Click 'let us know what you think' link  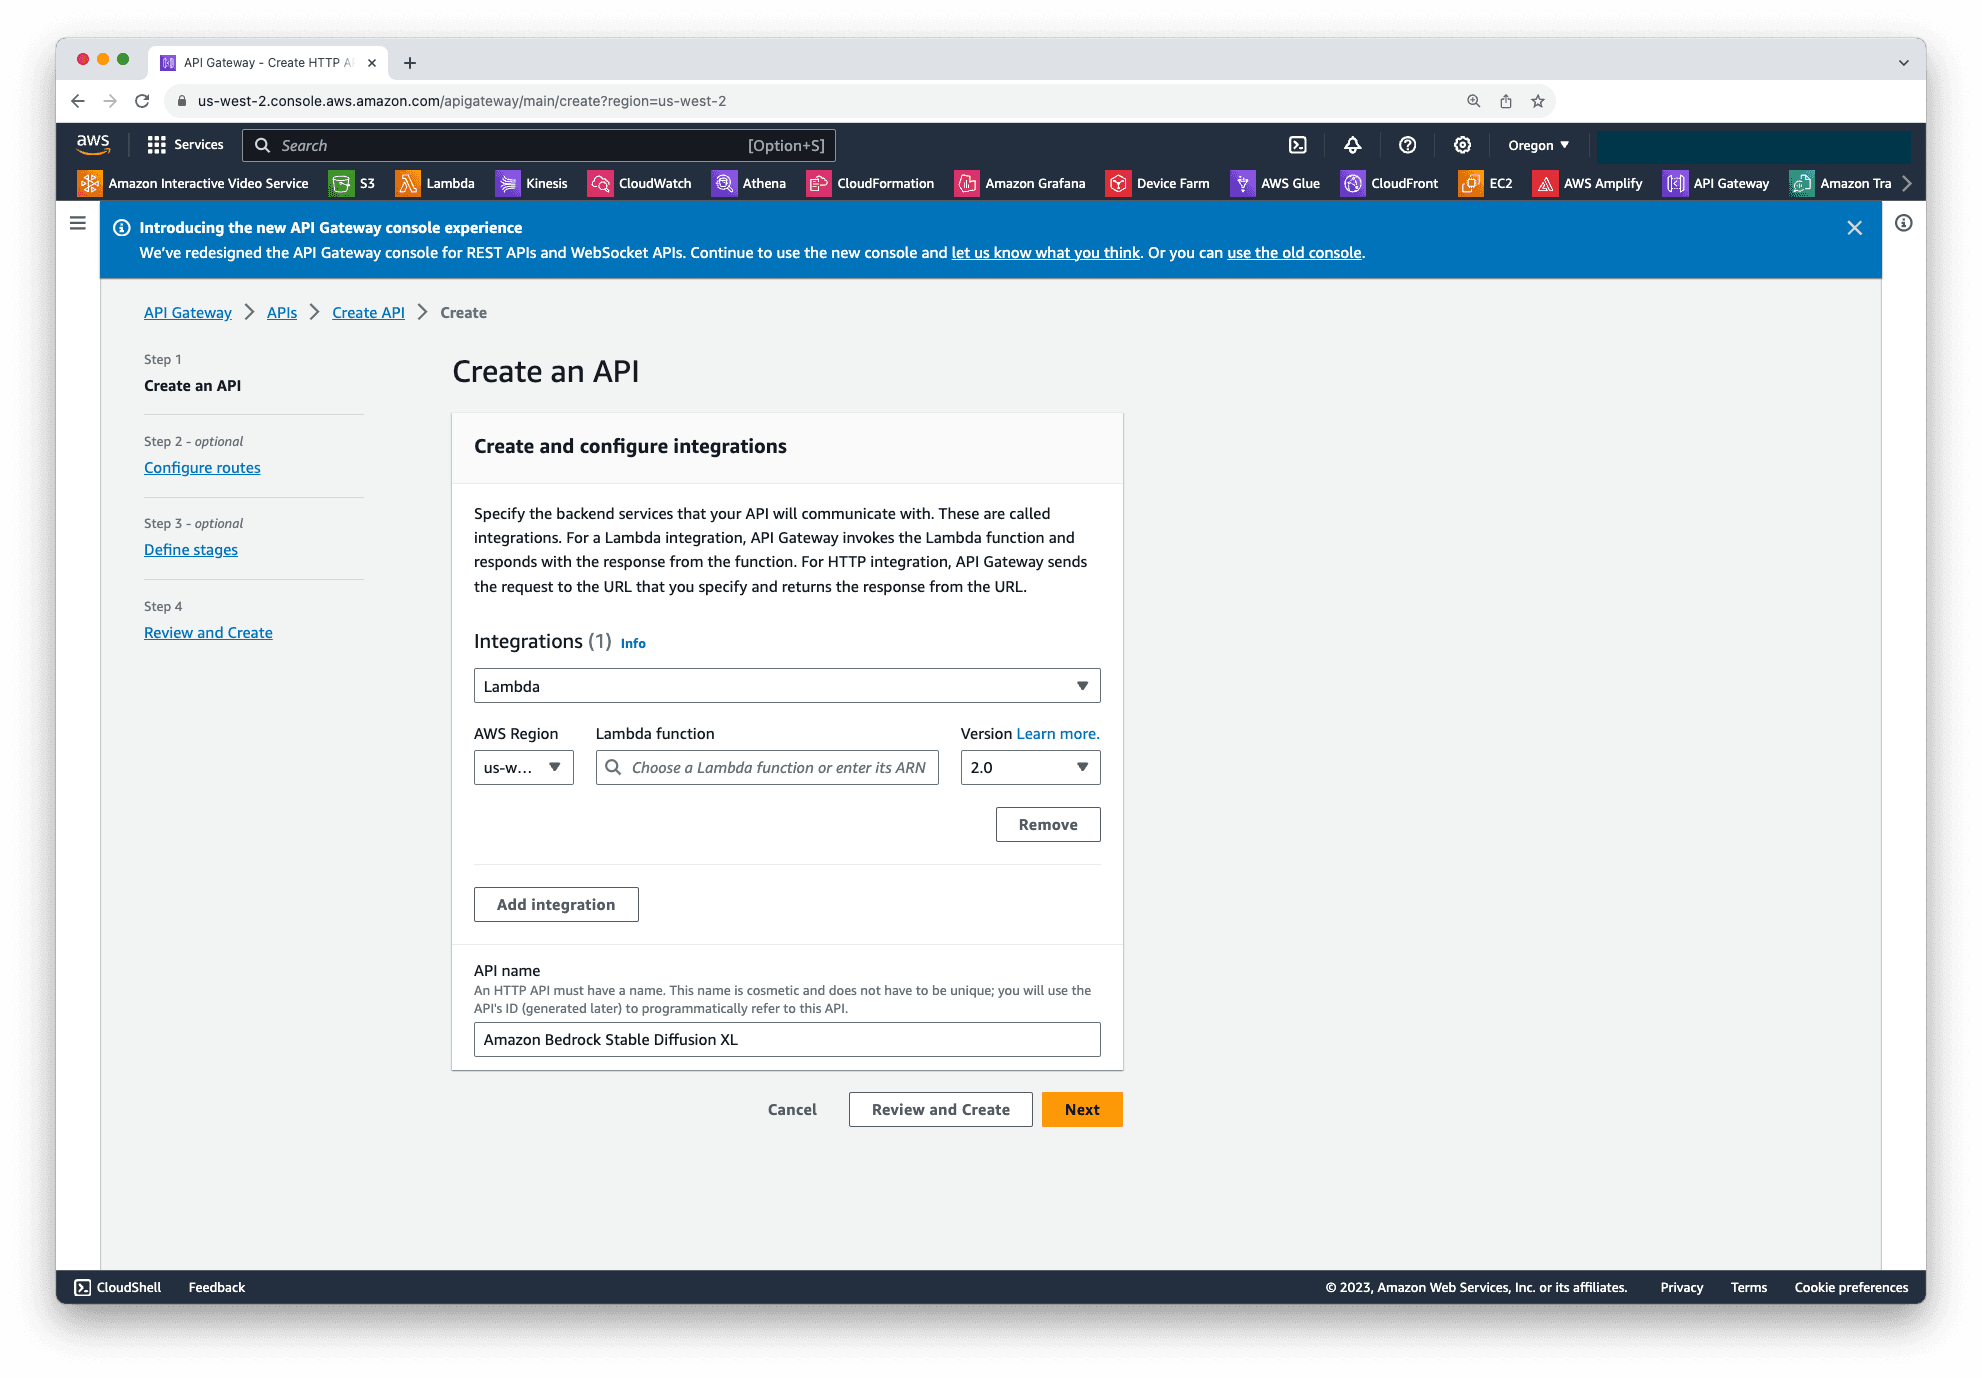tap(1046, 253)
